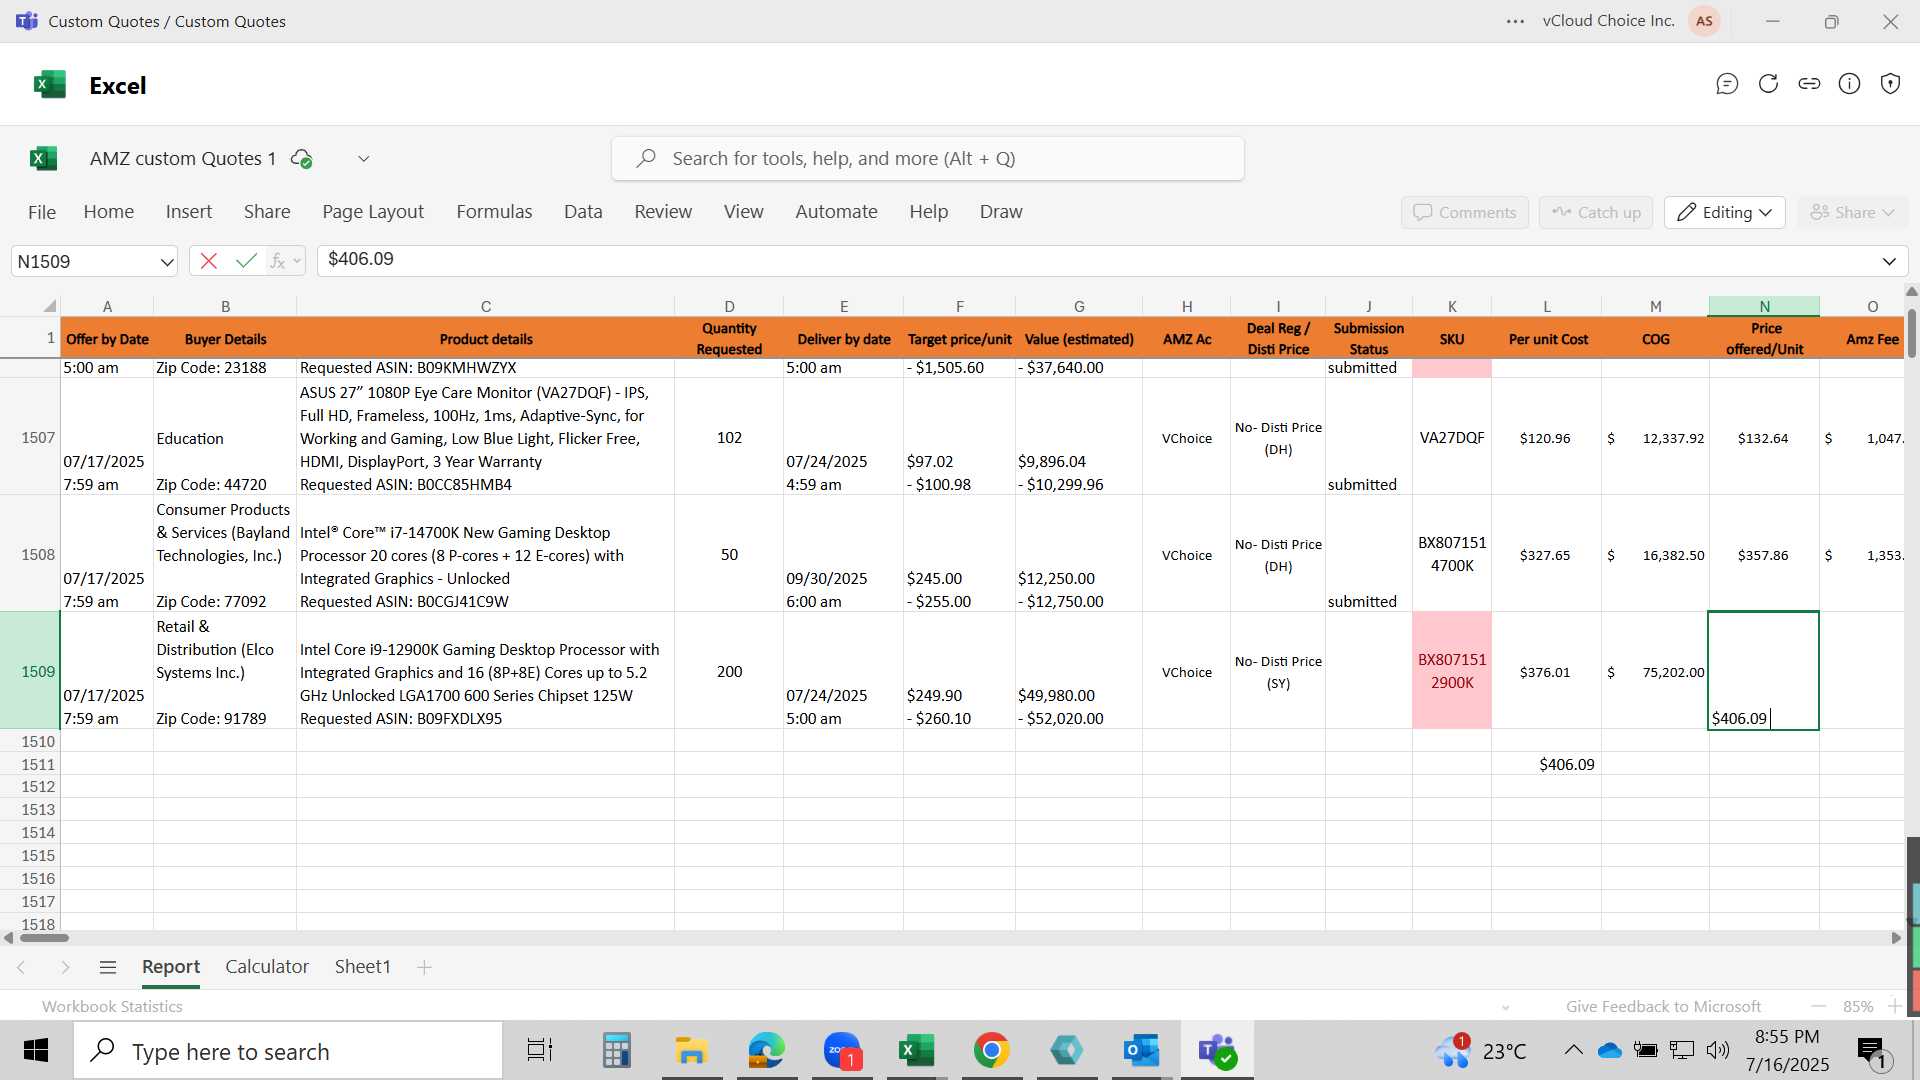Add a new sheet with plus icon
Screen dimensions: 1920x1080
click(424, 967)
